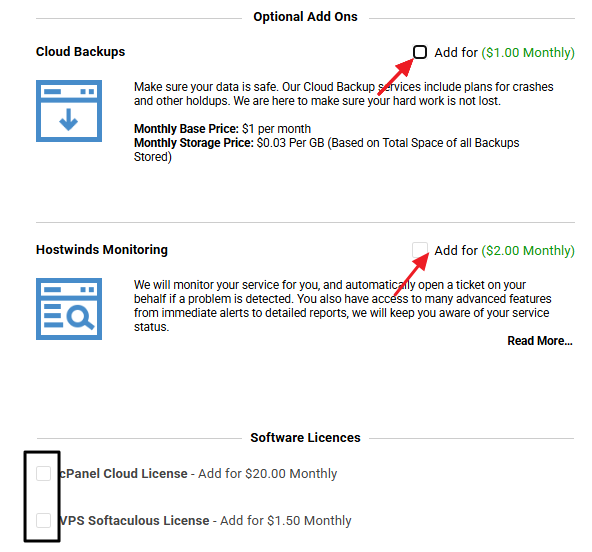The width and height of the screenshot is (592, 552).
Task: Click the 'Optional Add Ons' section title
Action: click(x=305, y=17)
